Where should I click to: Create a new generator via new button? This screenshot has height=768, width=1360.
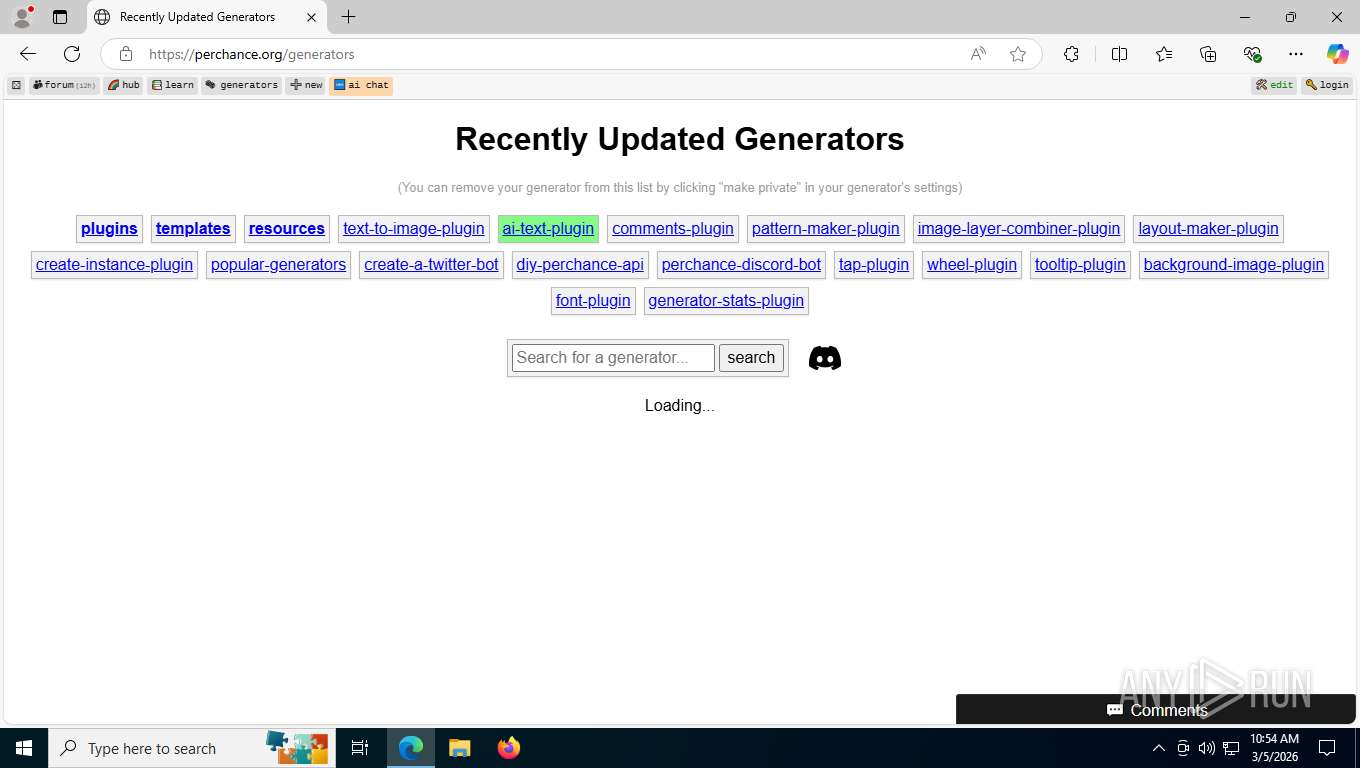pyautogui.click(x=306, y=85)
